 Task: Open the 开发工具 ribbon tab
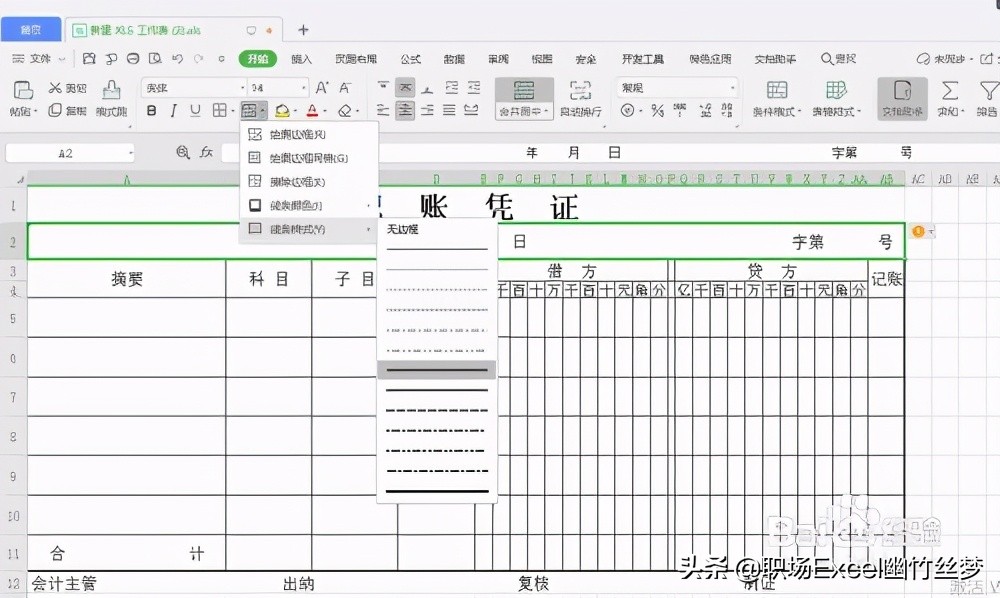642,58
